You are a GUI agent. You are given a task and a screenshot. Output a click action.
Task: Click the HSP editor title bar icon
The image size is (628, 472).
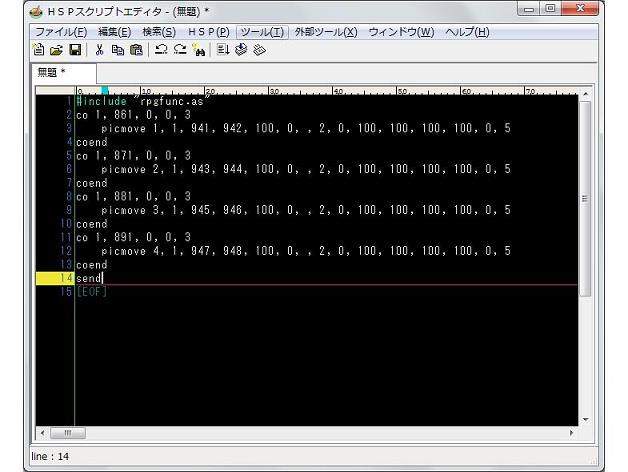[x=36, y=12]
